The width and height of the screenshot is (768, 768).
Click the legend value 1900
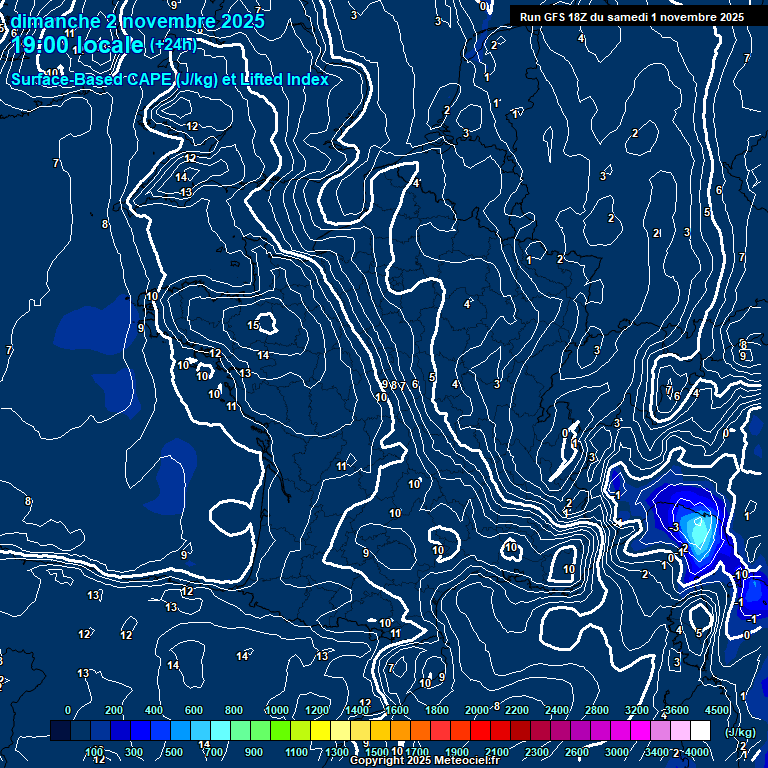(457, 752)
